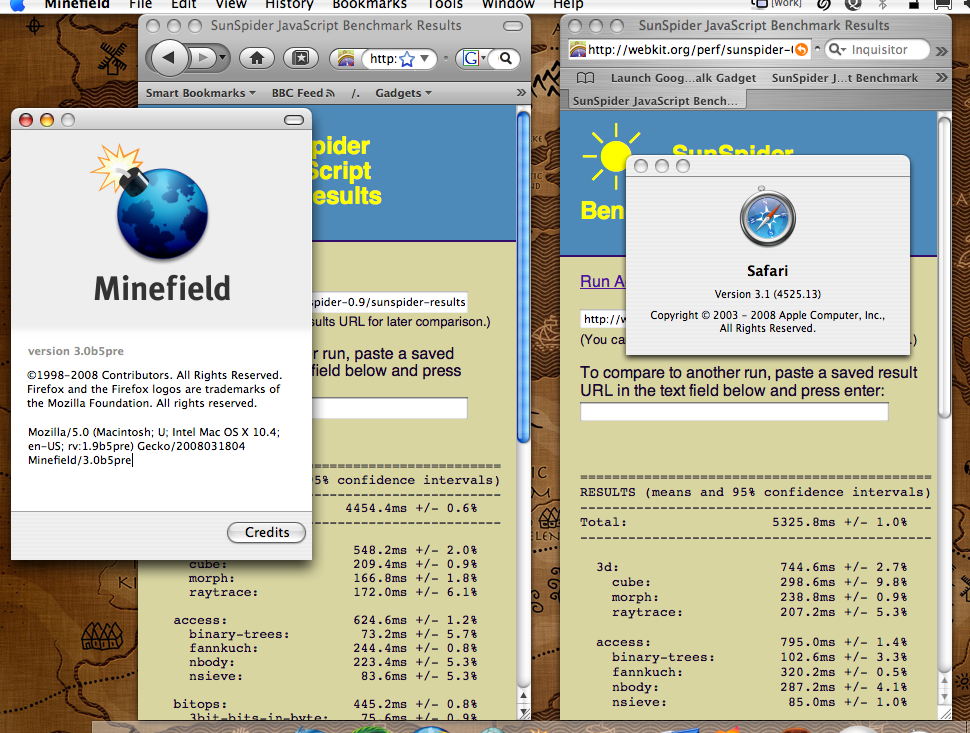Select SunSpider JavaScript Bench... Safari tab
Image resolution: width=970 pixels, height=733 pixels.
click(655, 101)
